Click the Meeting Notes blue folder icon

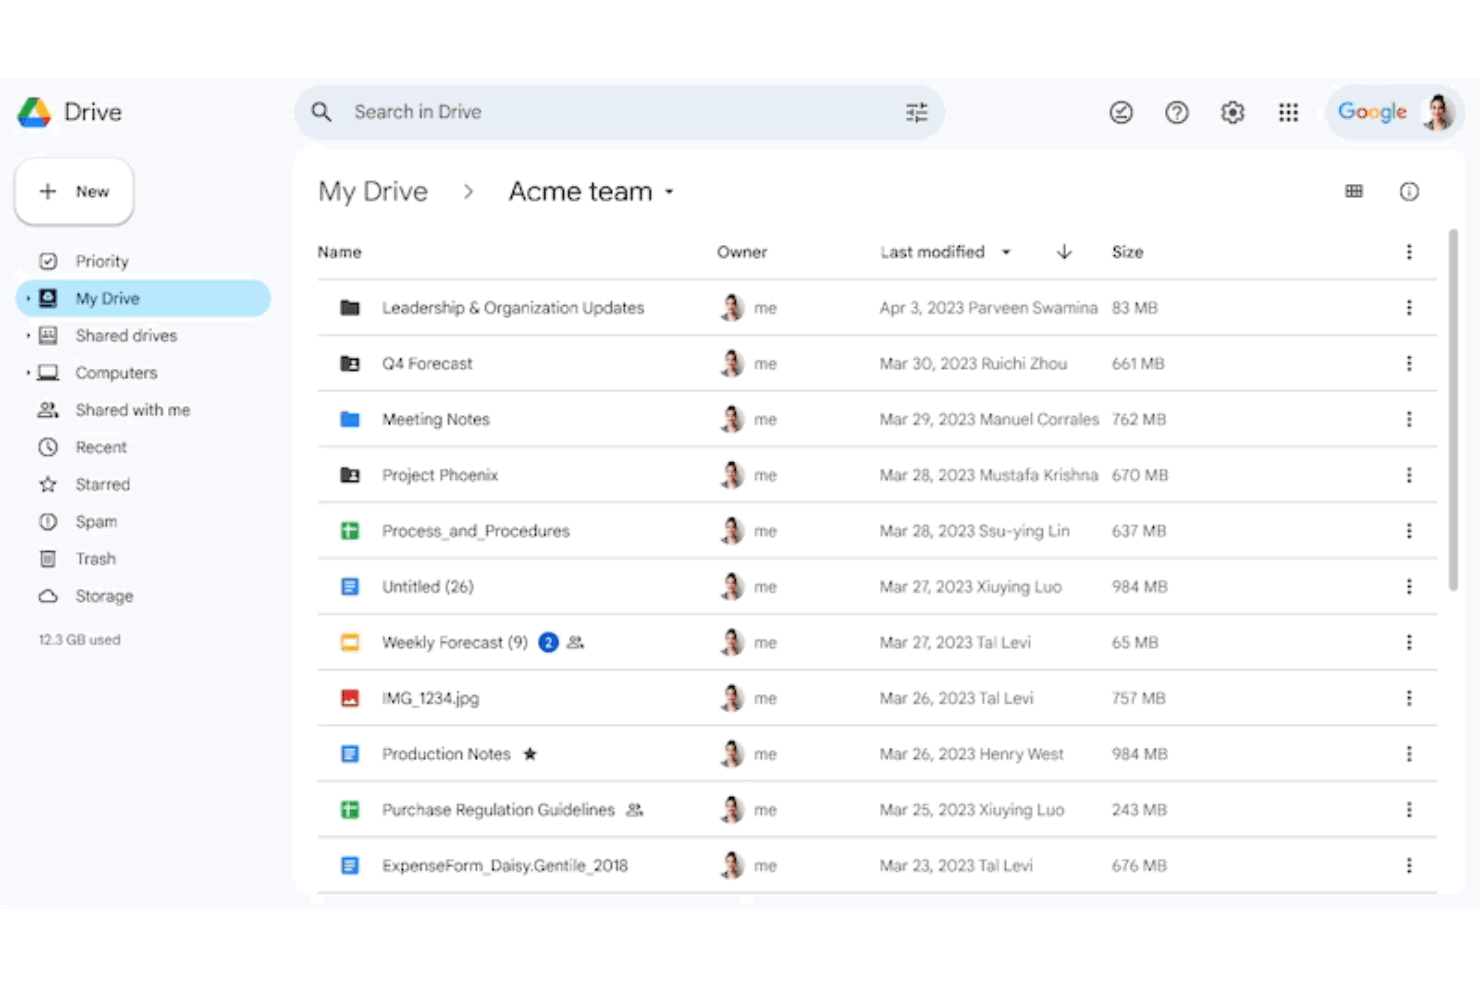tap(350, 419)
